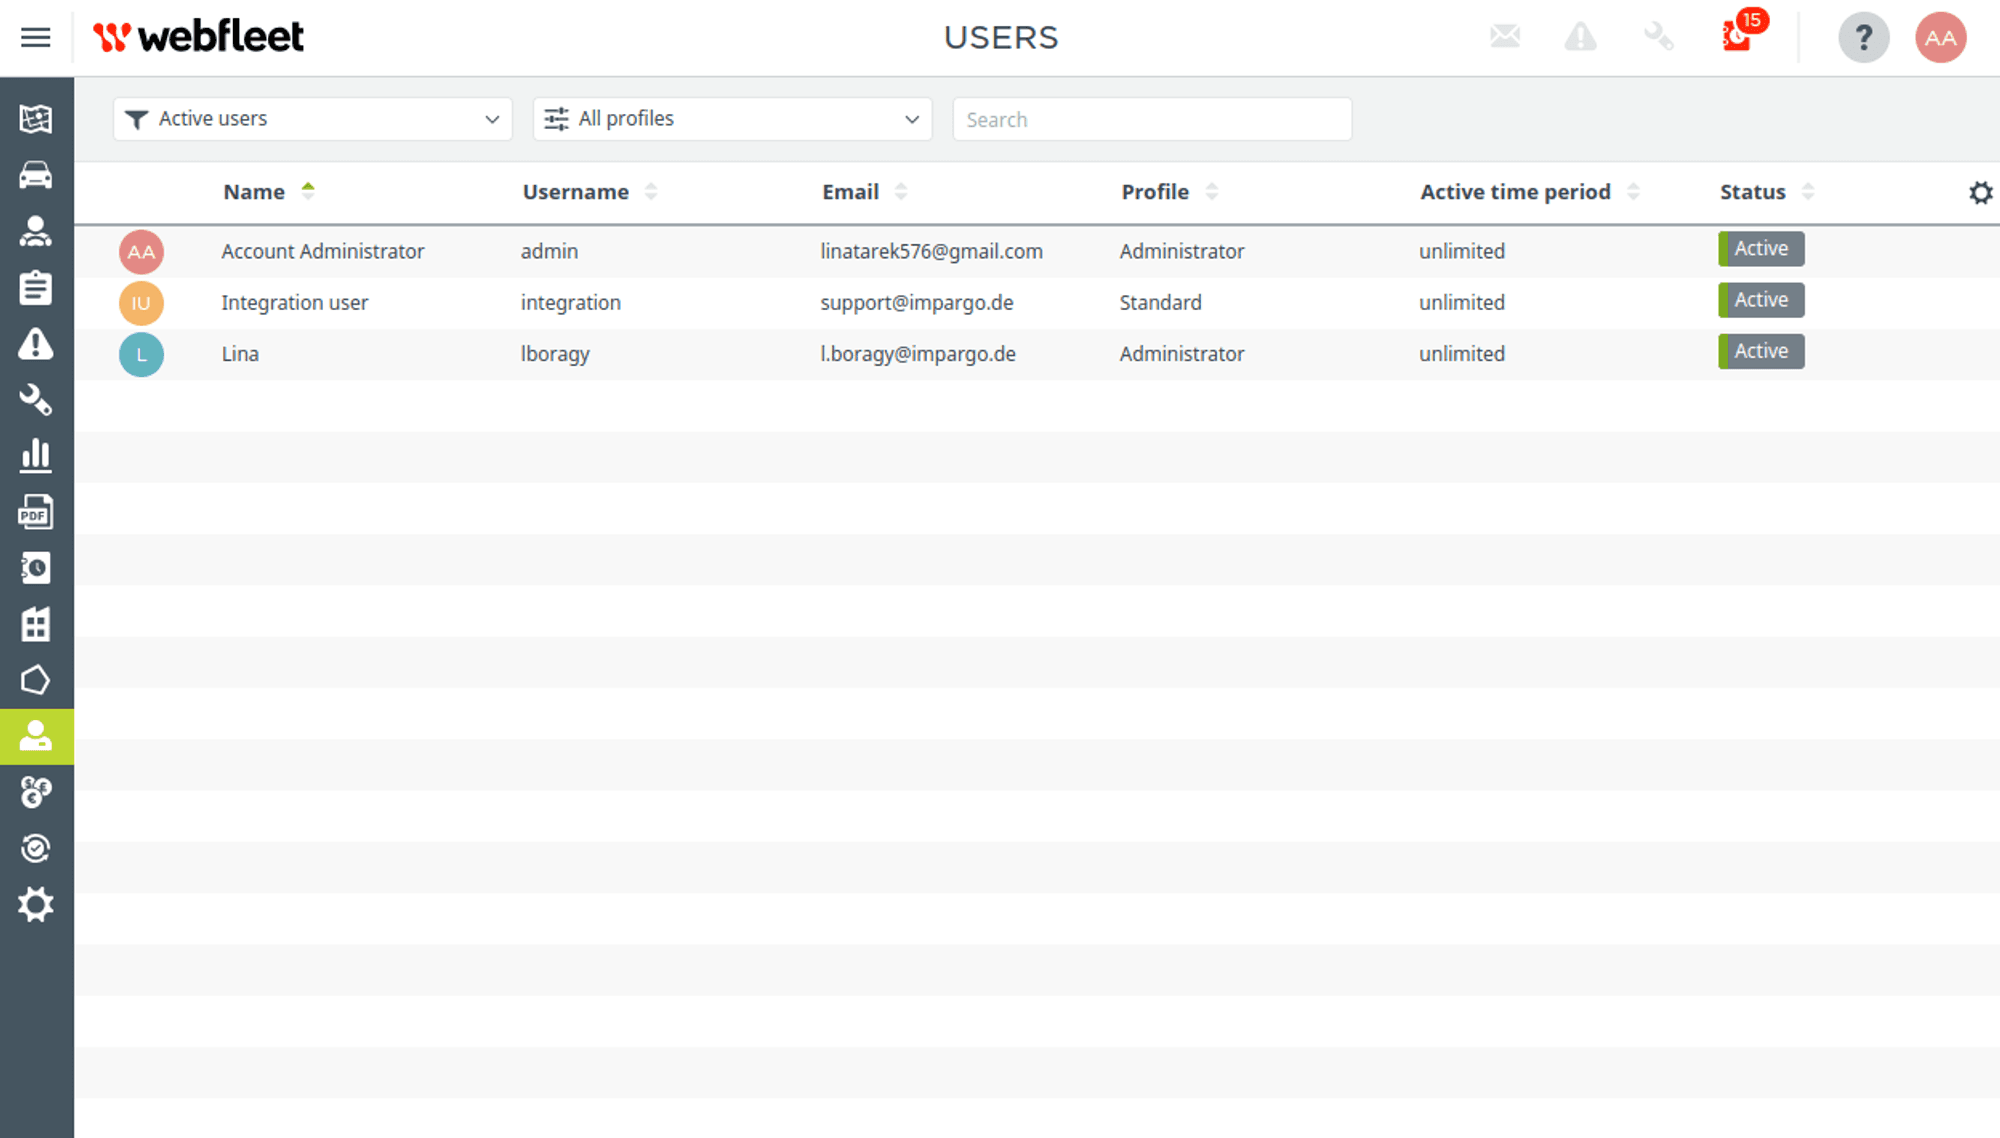
Task: Open the wrench maintenance icon in sidebar
Action: [36, 400]
